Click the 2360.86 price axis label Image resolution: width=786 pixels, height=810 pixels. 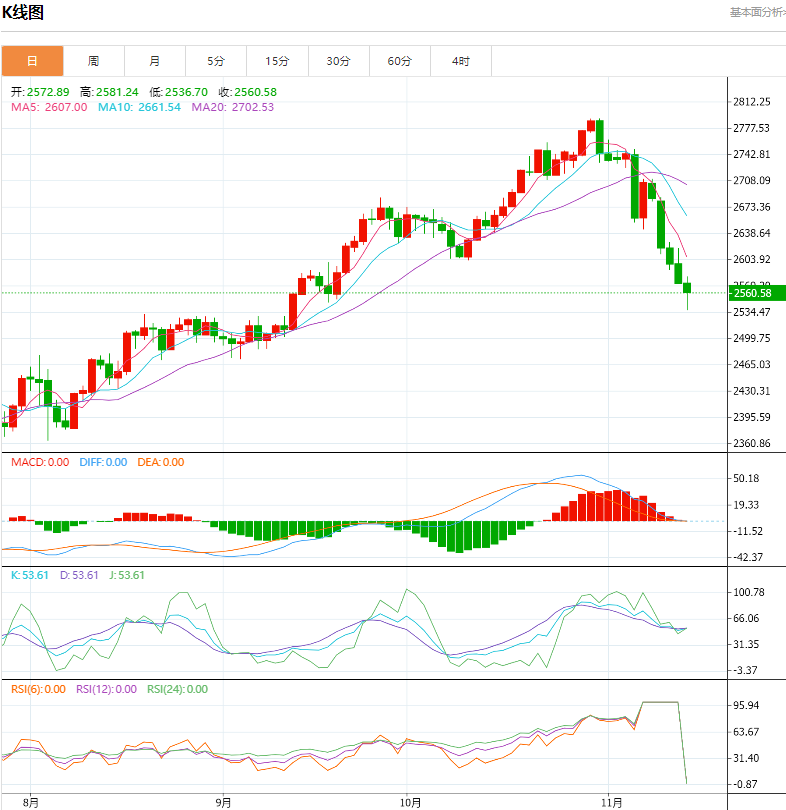pyautogui.click(x=752, y=443)
